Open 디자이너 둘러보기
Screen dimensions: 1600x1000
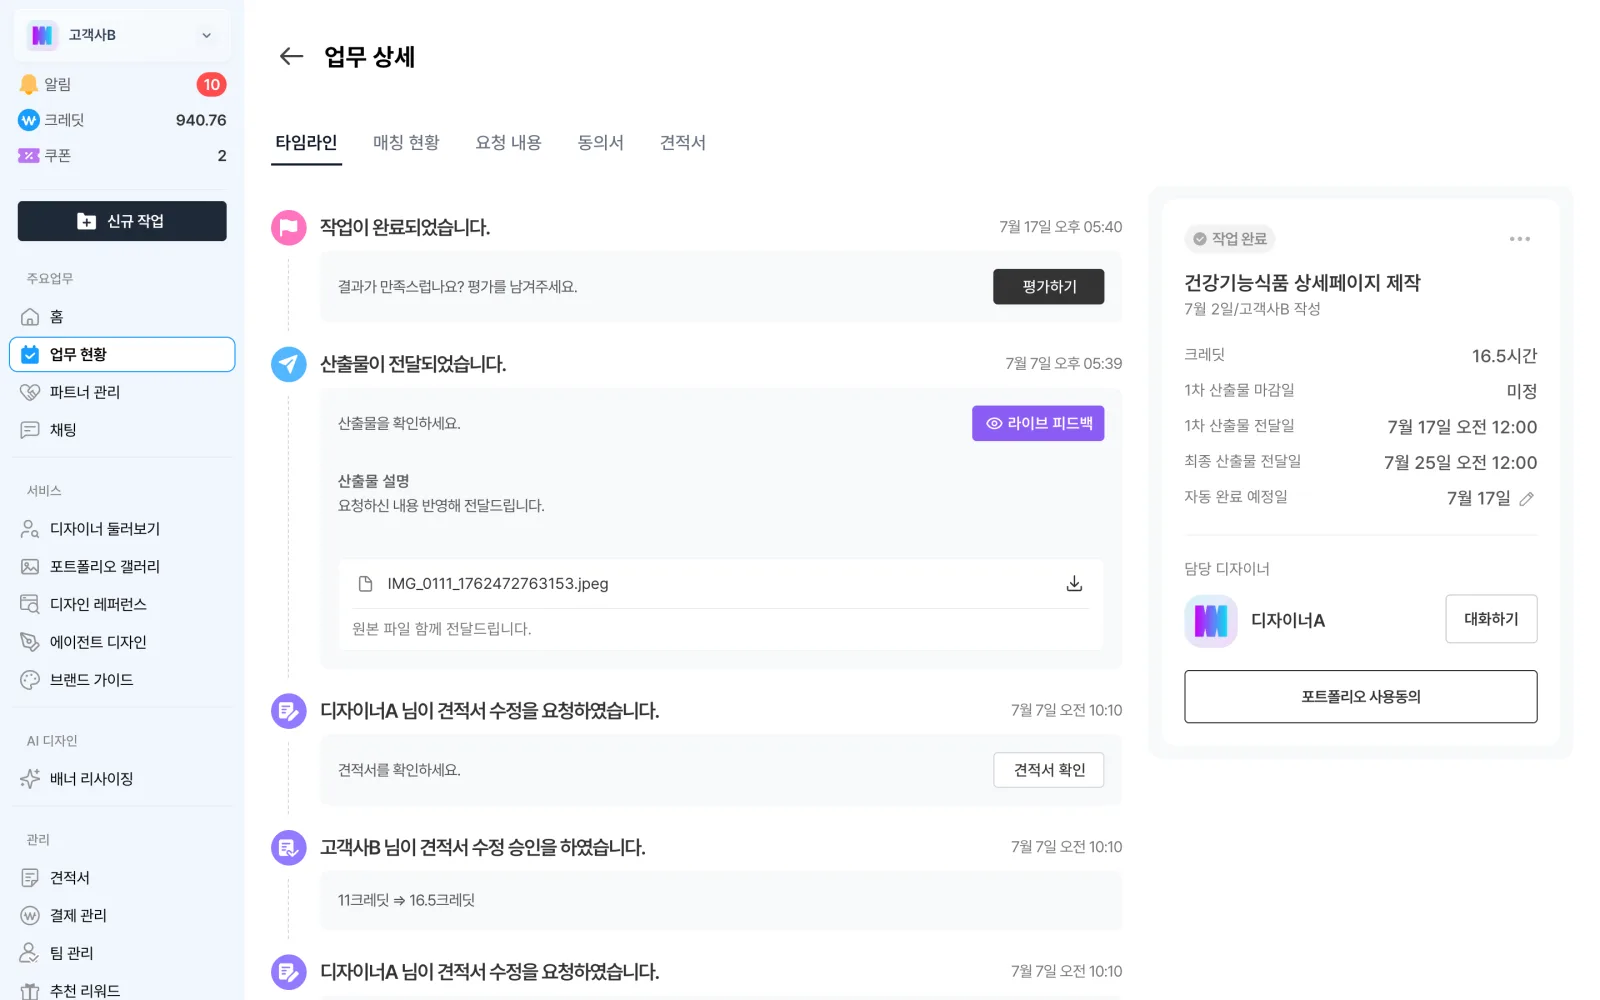[x=122, y=529]
